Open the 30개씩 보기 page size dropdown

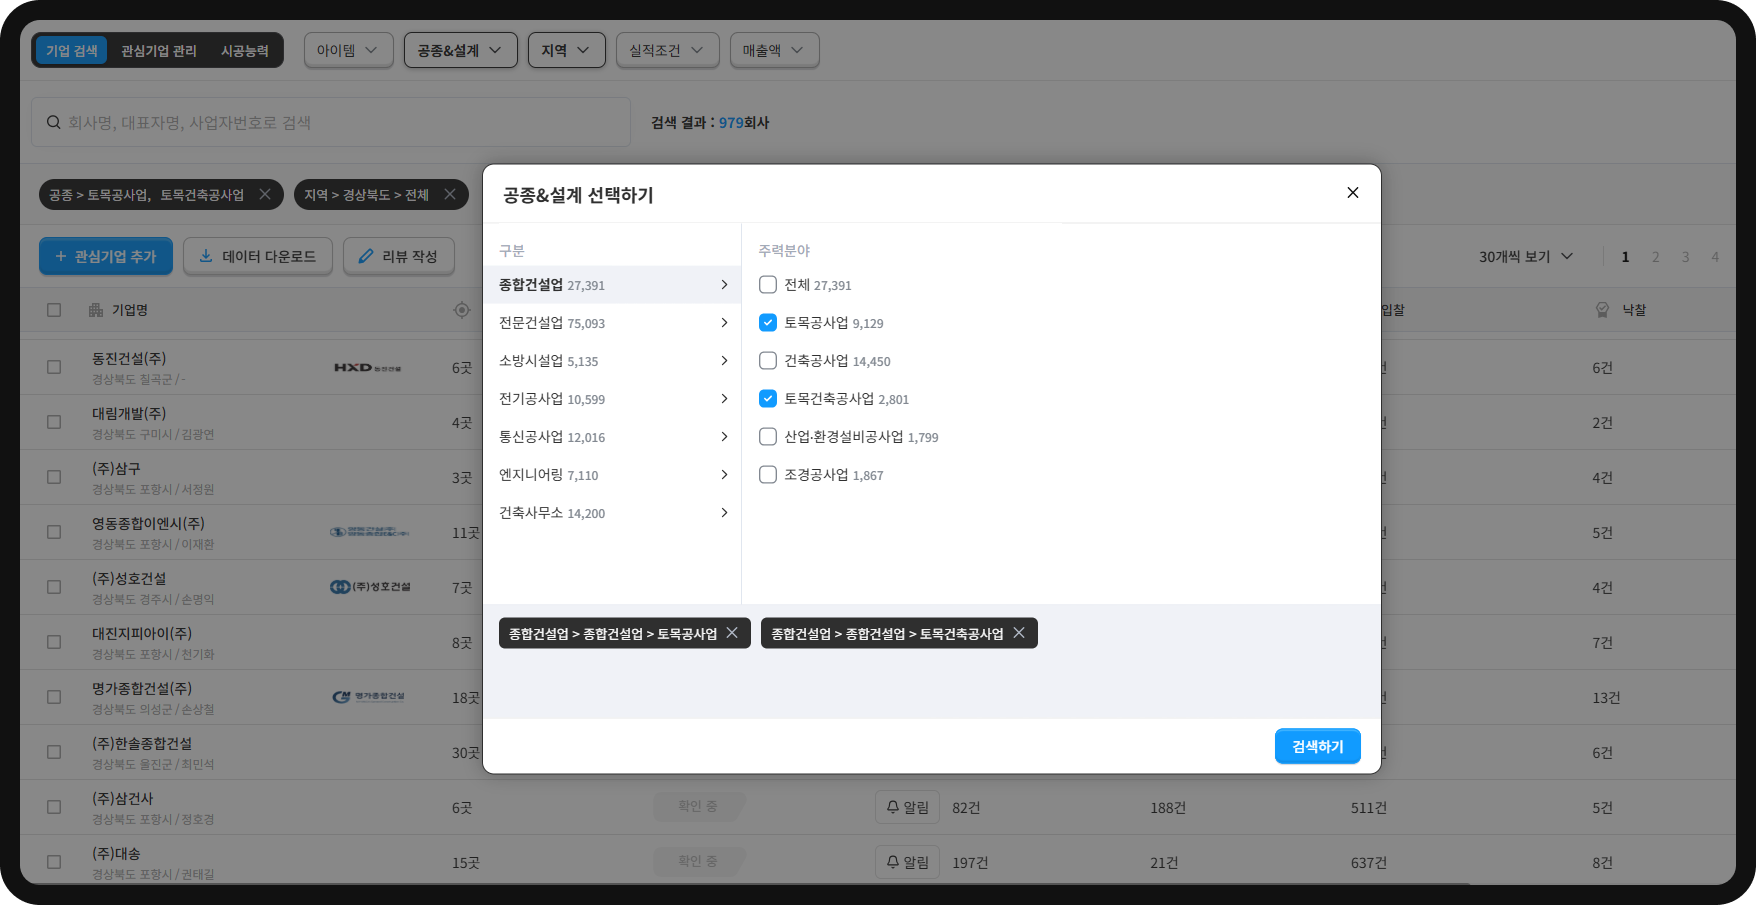point(1526,257)
